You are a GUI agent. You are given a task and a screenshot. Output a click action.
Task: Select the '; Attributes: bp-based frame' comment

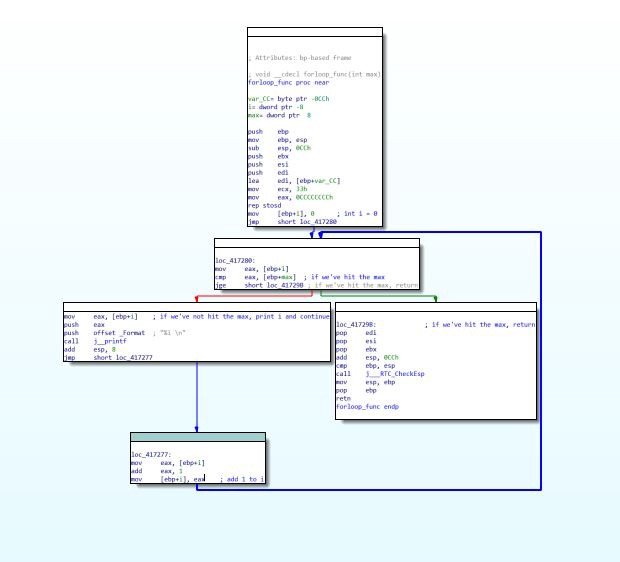point(300,58)
